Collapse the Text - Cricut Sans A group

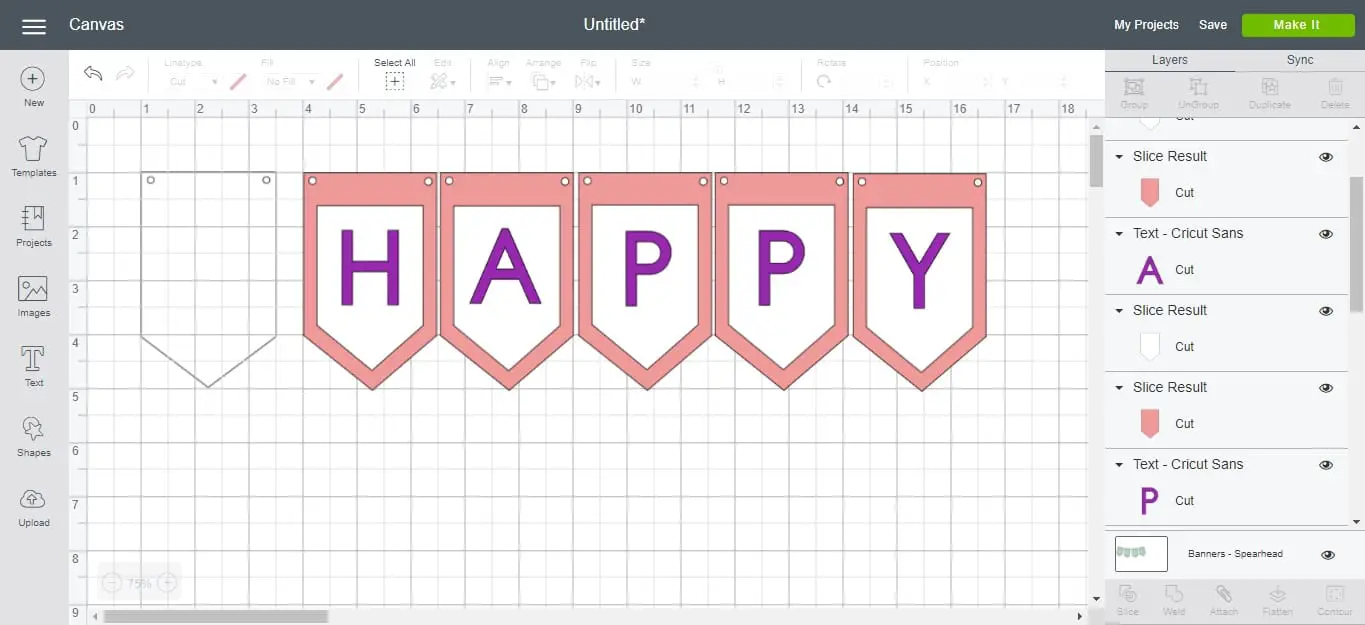pos(1119,234)
